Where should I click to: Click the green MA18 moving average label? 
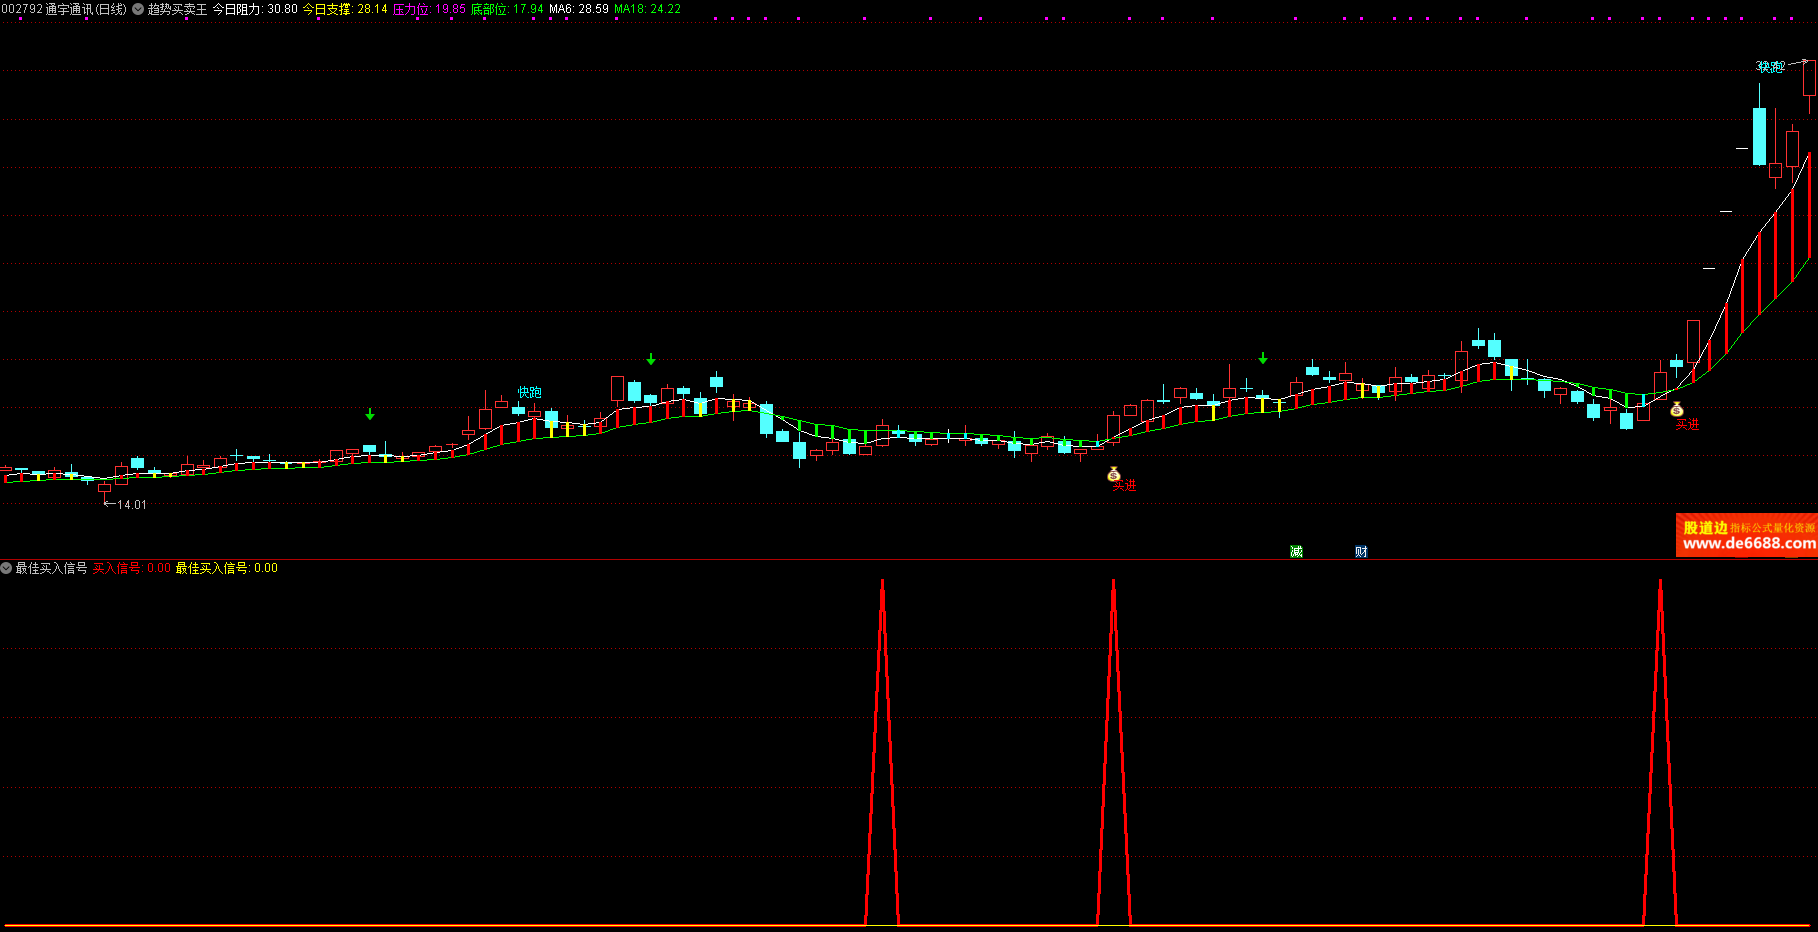(x=647, y=9)
